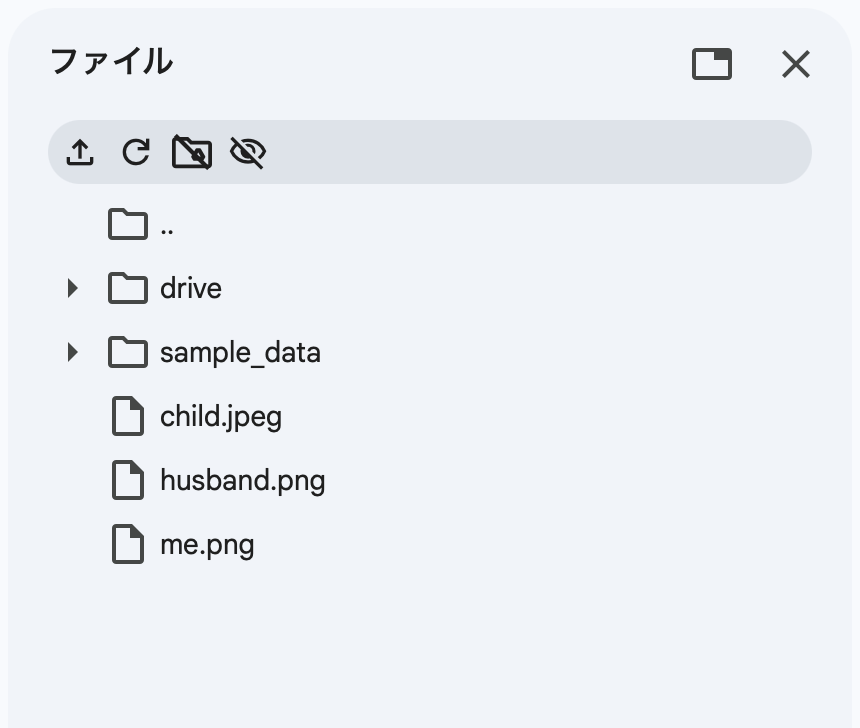
Task: Select the drive folder name
Action: pyautogui.click(x=190, y=288)
